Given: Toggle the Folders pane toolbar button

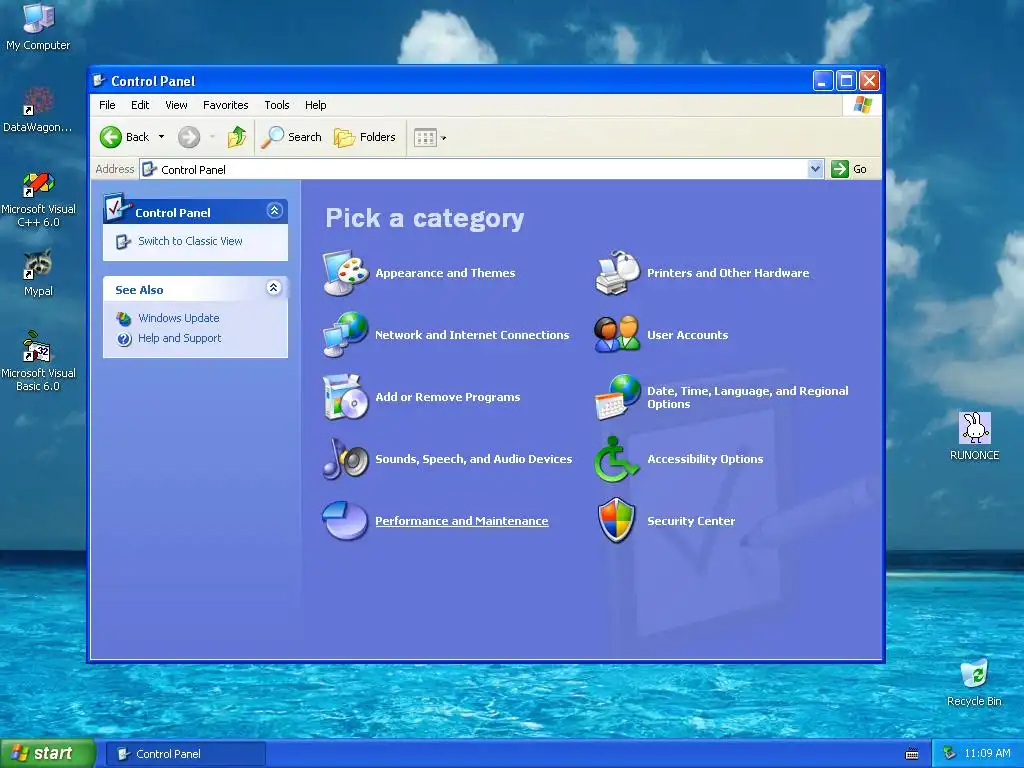Looking at the screenshot, I should 364,137.
